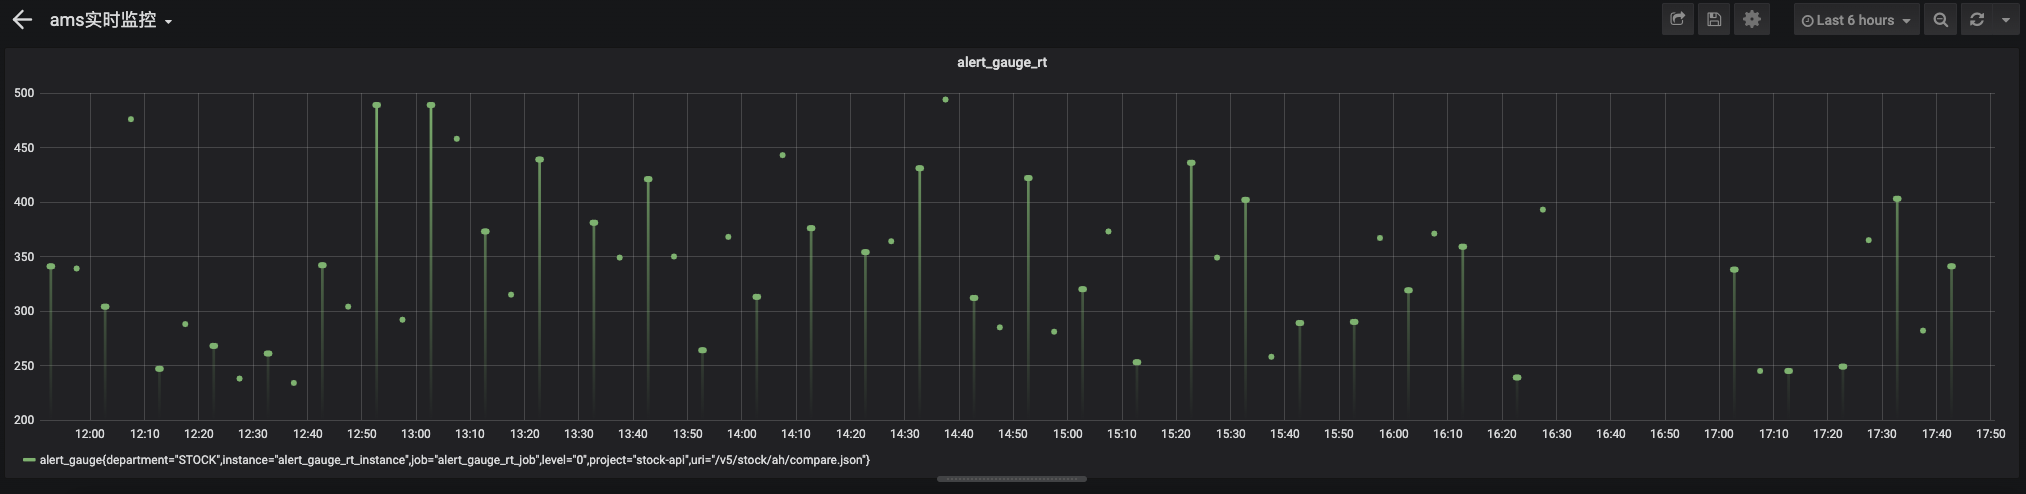Click the share dashboard icon

pos(1678,19)
